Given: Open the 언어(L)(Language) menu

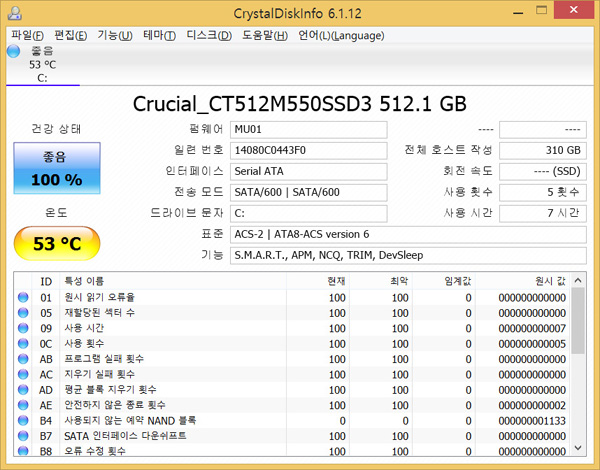Looking at the screenshot, I should 341,36.
